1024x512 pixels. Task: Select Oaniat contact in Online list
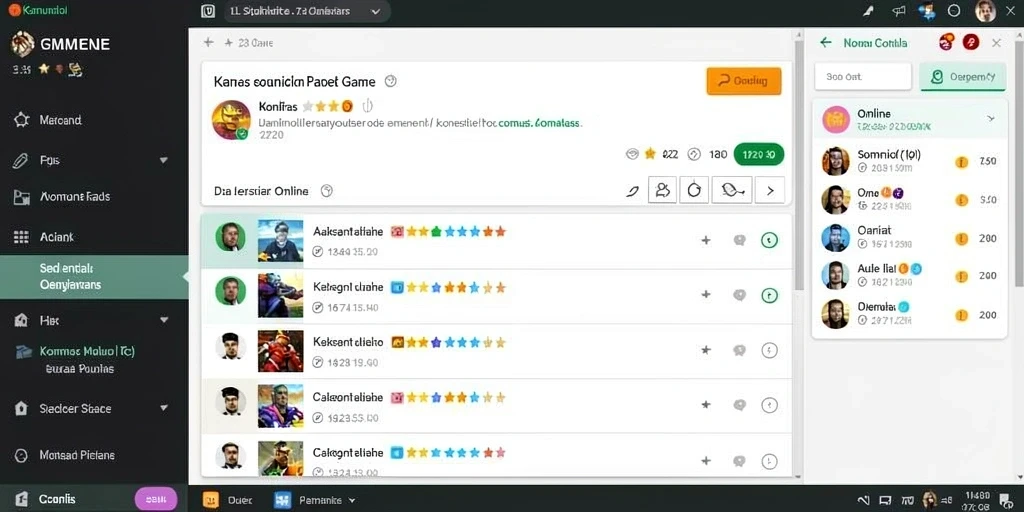pos(909,238)
